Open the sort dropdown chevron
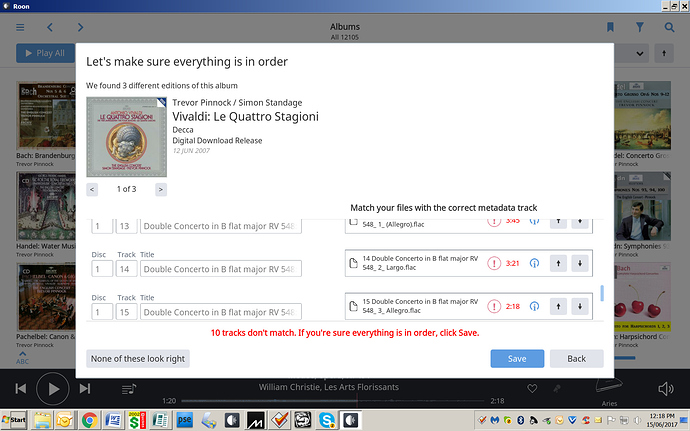The height and width of the screenshot is (431, 690). pos(640,54)
